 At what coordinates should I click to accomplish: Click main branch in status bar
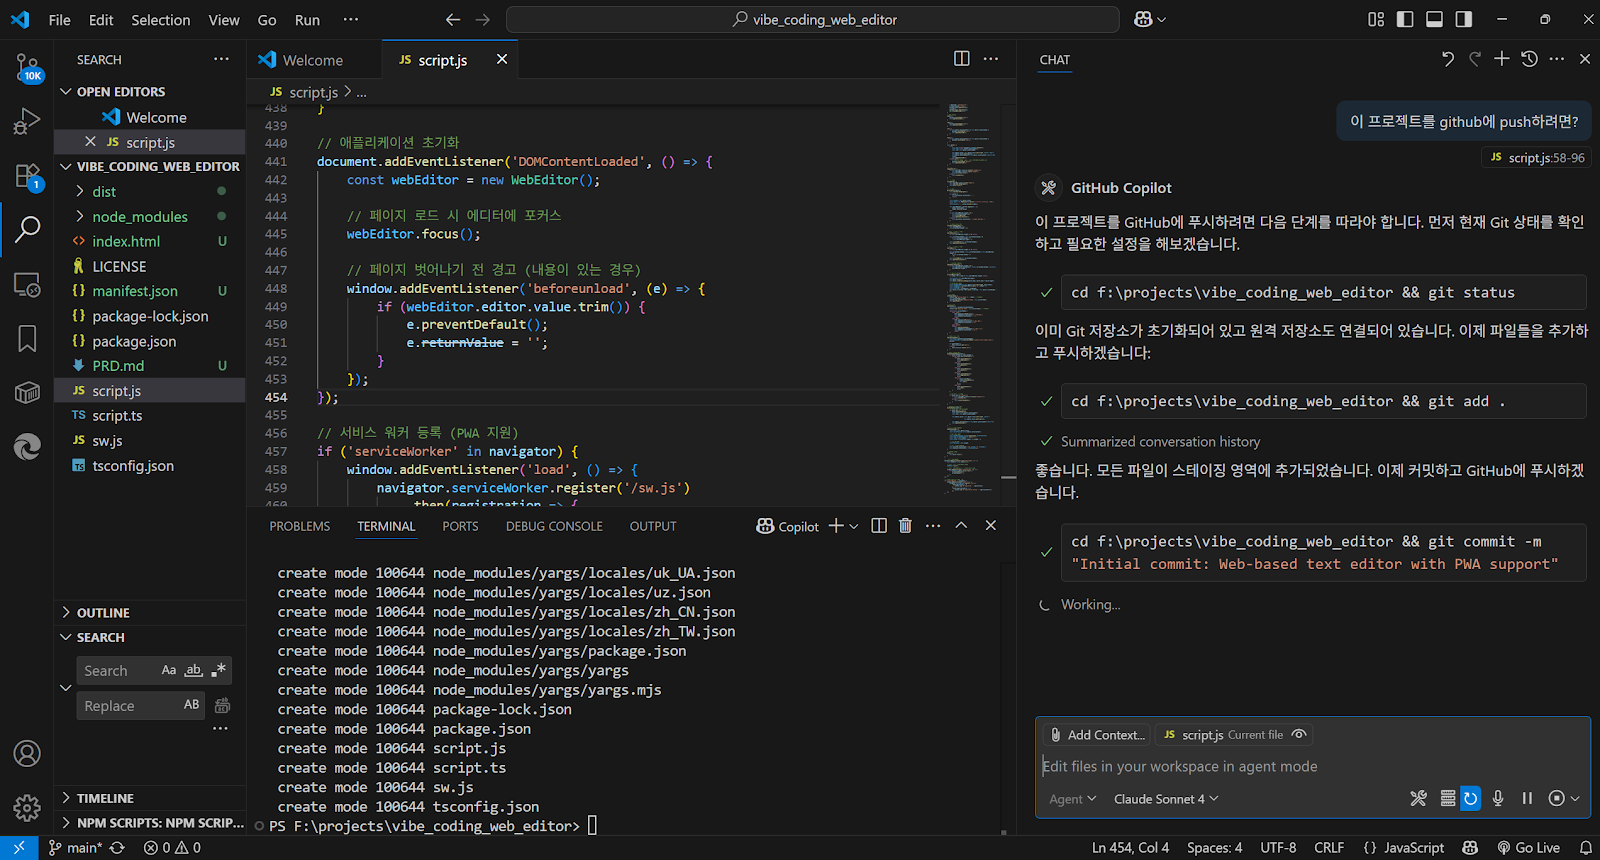pyautogui.click(x=75, y=848)
